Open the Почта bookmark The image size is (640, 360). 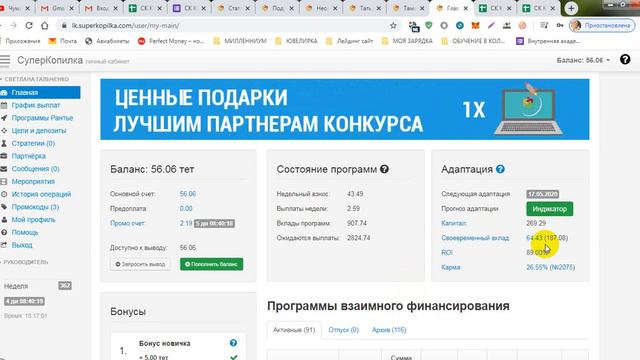[x=62, y=41]
